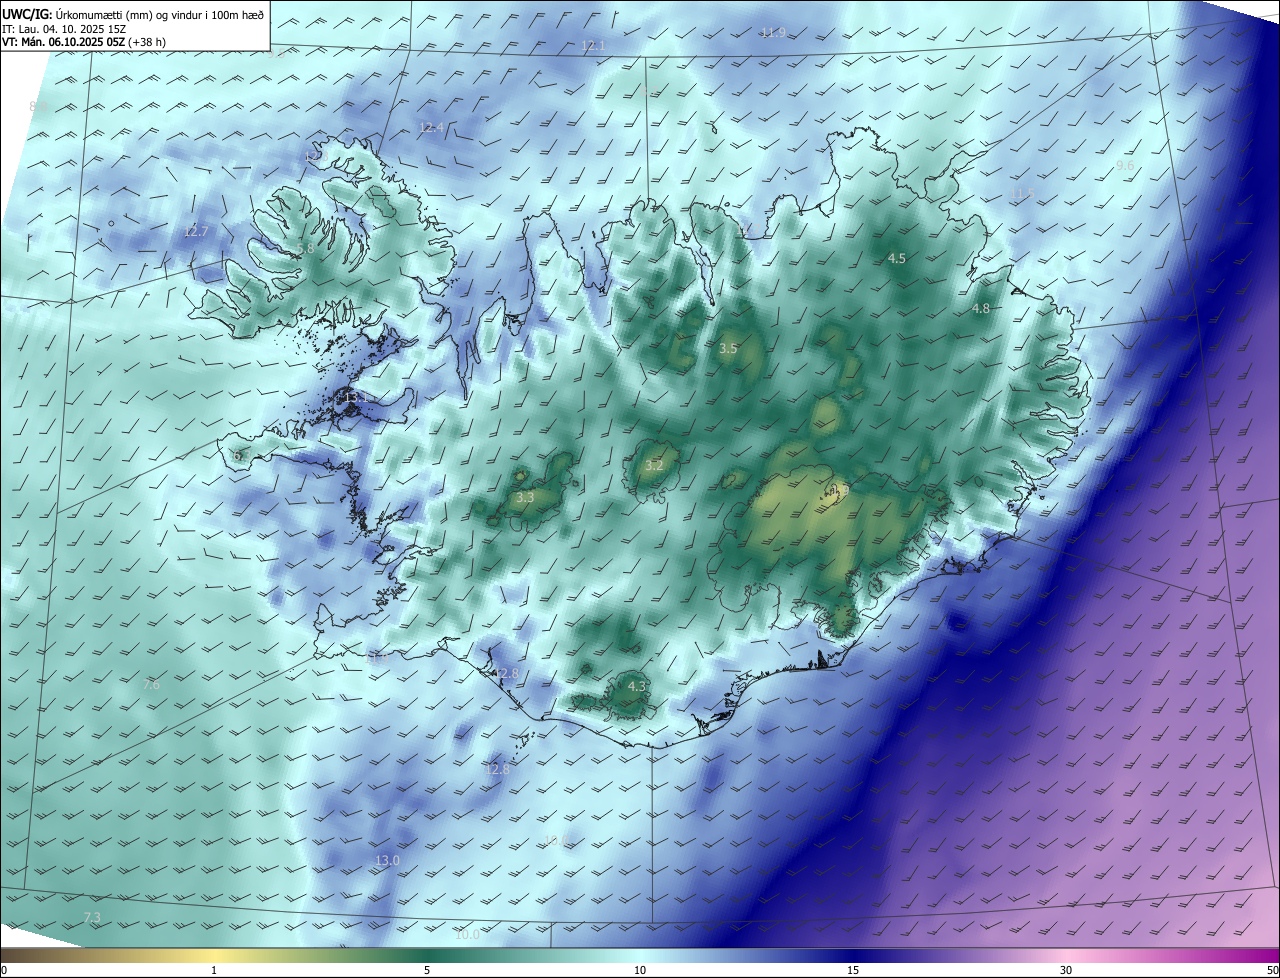Click the 15 tick on color scale
1280x978 pixels.
point(853,970)
